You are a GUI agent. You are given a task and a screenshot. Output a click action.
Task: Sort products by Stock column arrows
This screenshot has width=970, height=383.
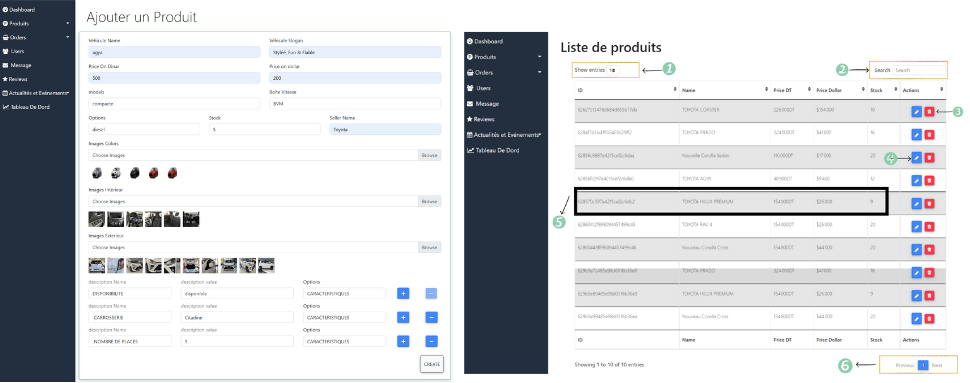tap(896, 90)
